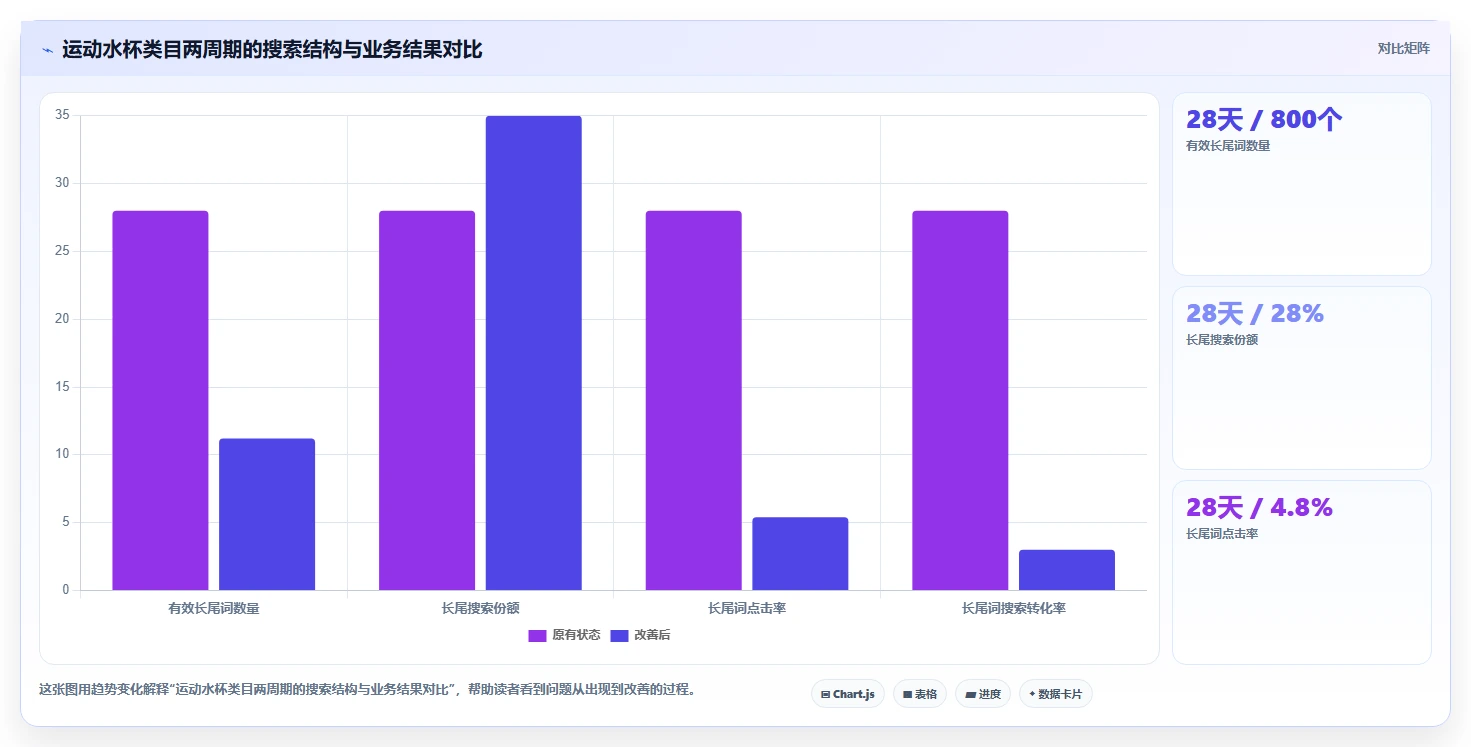The image size is (1471, 747).
Task: Click the y-axis value 20
Action: click(62, 319)
